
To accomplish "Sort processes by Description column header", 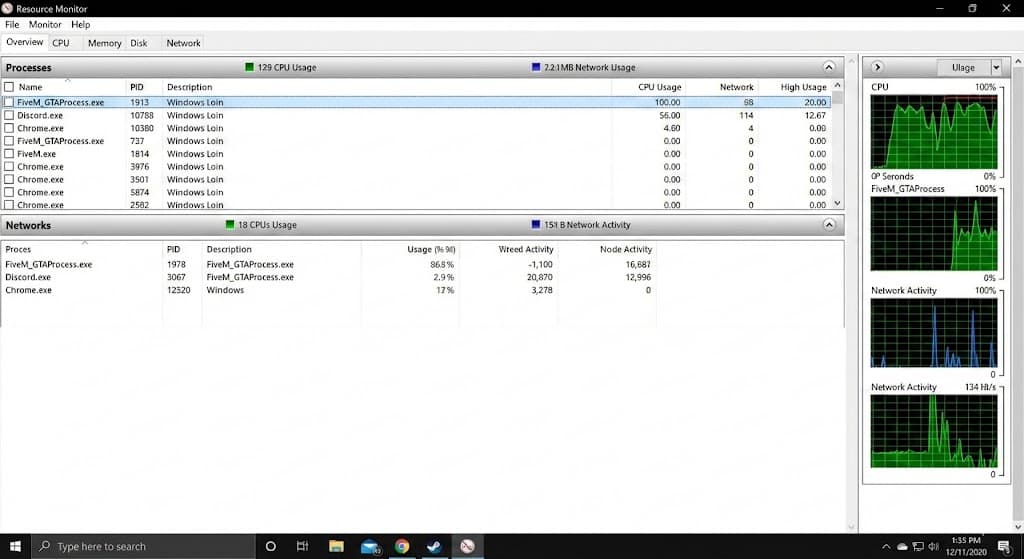I will (189, 87).
